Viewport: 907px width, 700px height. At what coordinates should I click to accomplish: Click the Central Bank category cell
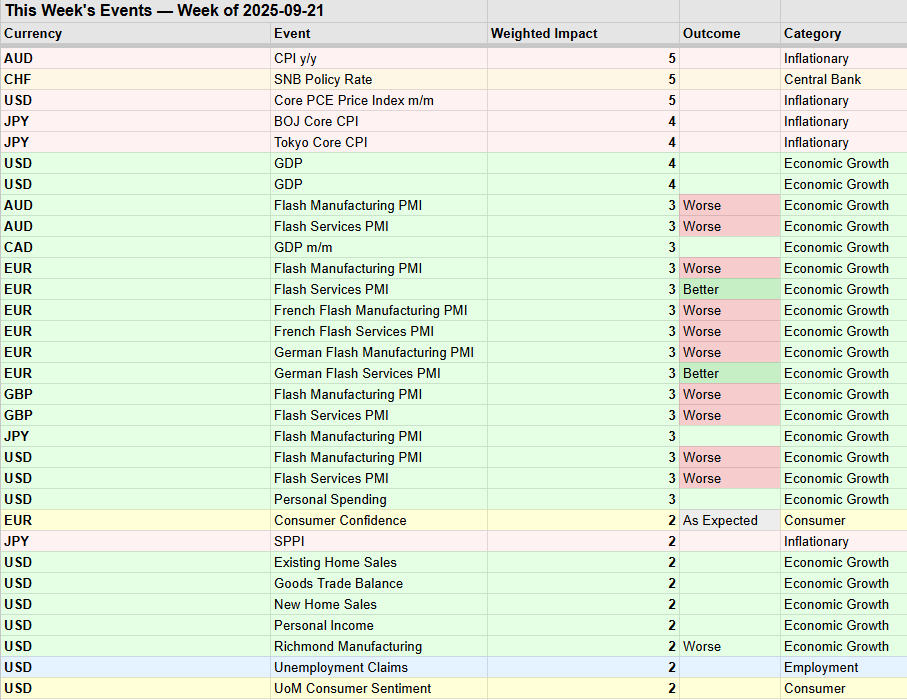822,79
